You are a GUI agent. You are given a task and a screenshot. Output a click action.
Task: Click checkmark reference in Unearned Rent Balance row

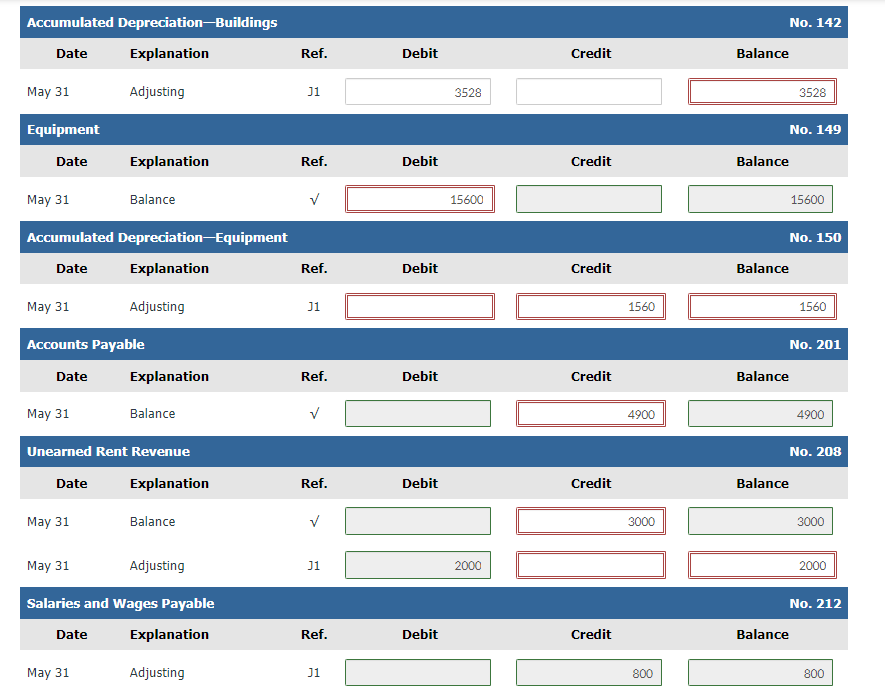[314, 521]
